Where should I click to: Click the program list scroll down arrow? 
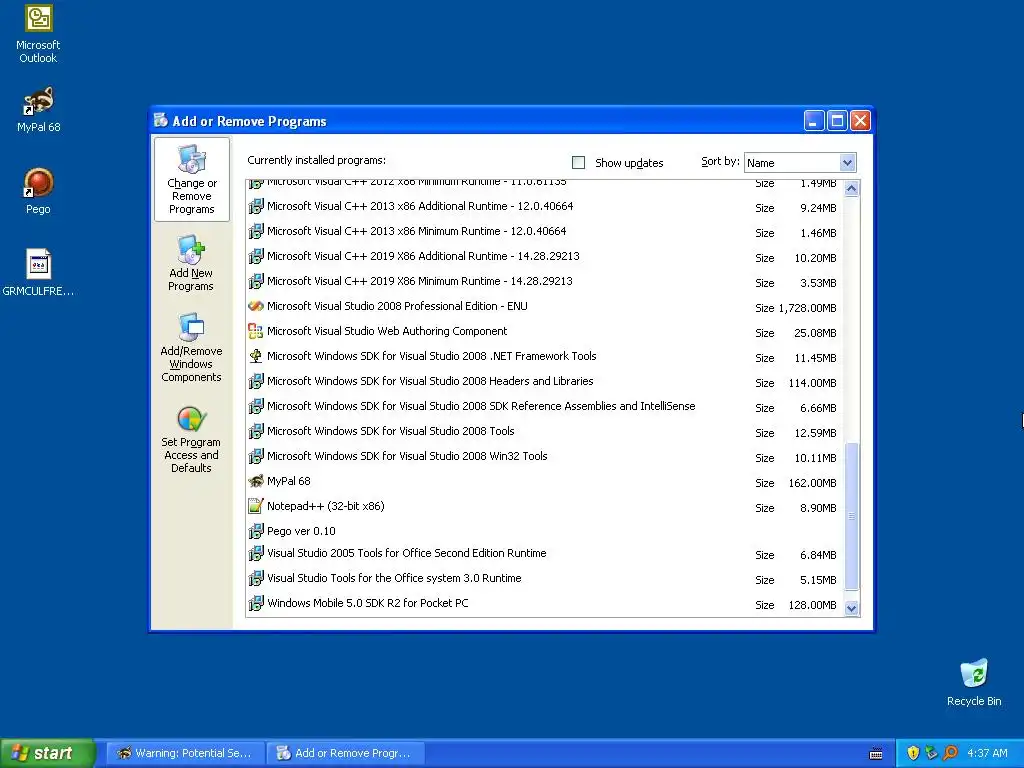point(851,608)
